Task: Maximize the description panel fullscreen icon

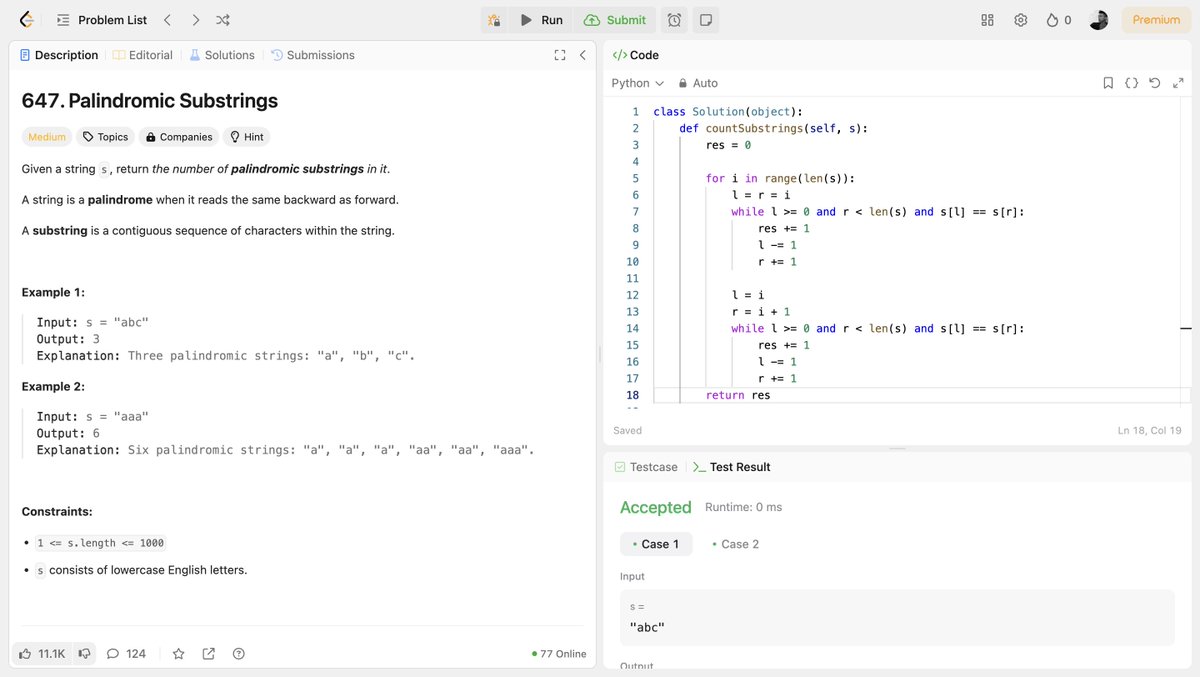Action: (x=560, y=55)
